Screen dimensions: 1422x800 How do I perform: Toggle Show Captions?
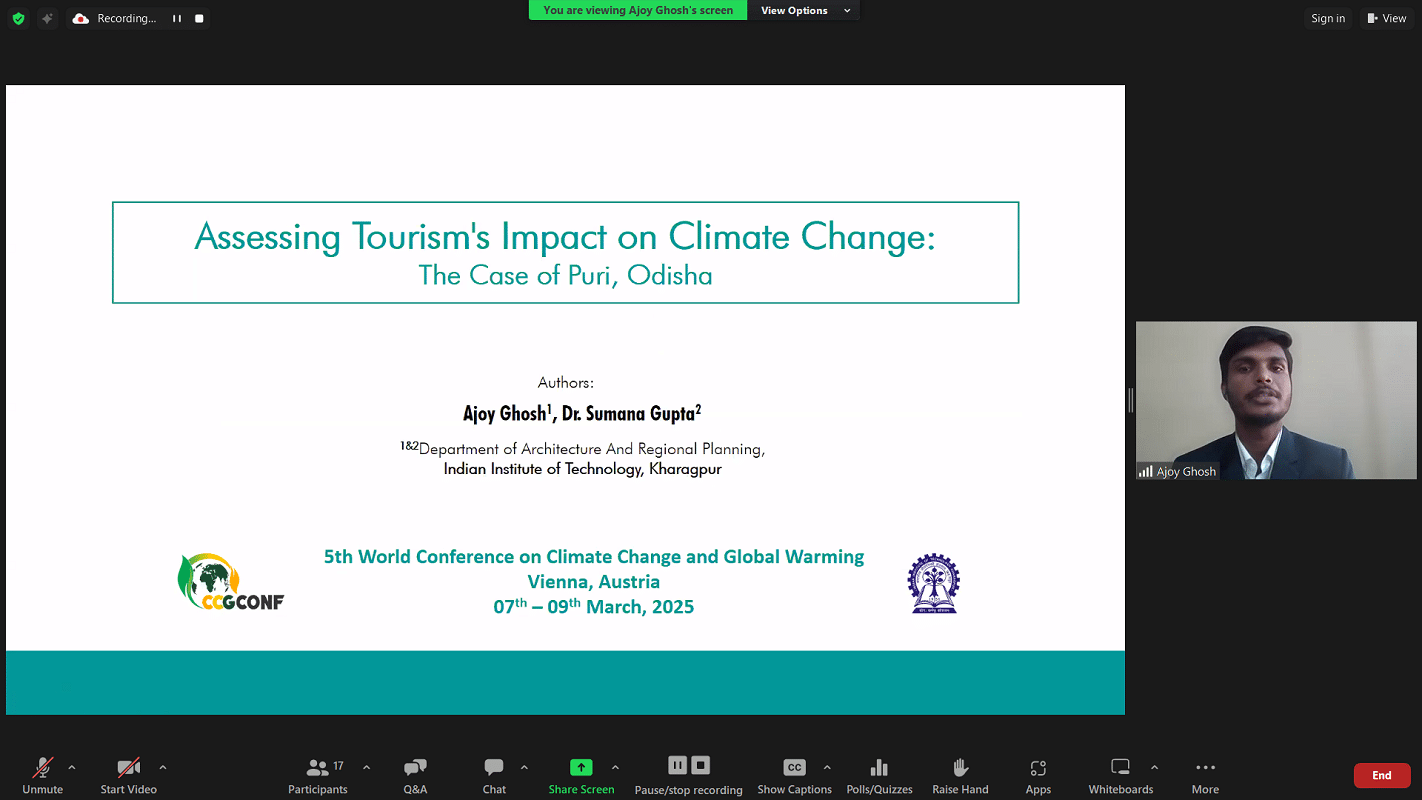click(x=794, y=774)
